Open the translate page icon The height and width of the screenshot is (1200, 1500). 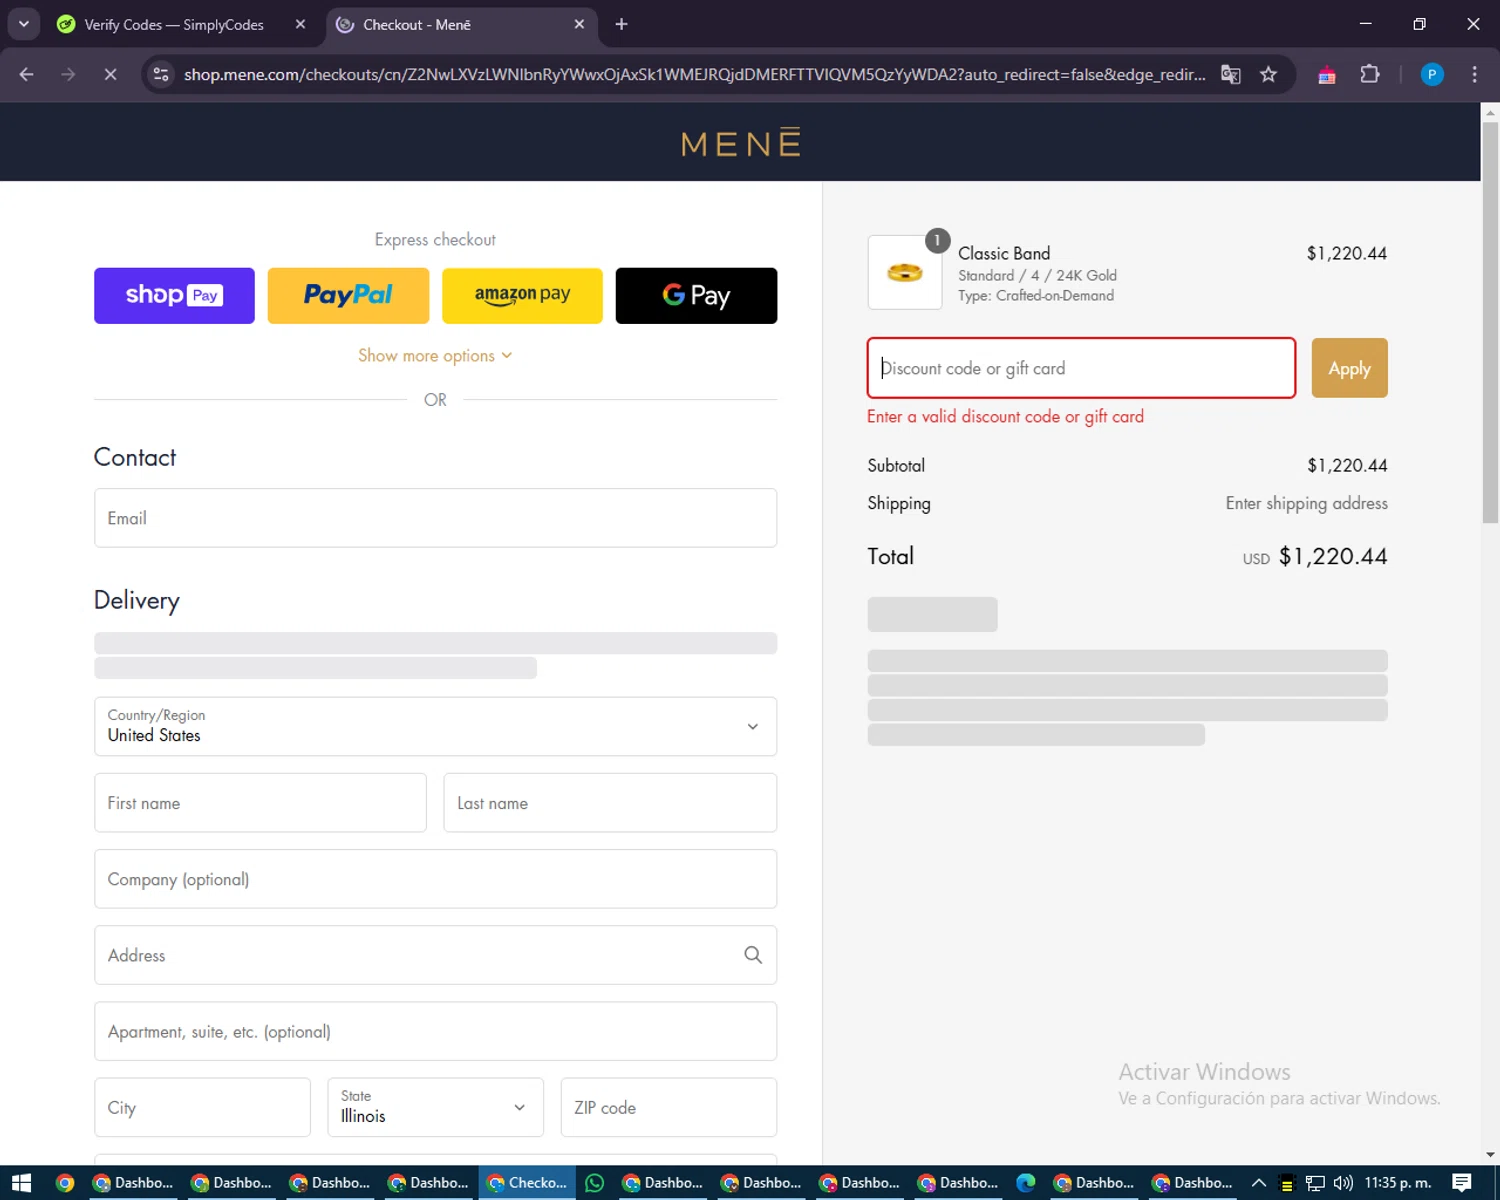(x=1231, y=74)
